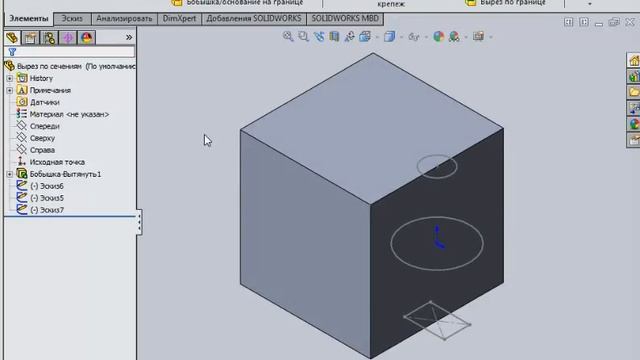The height and width of the screenshot is (360, 640).
Task: Click the blue origin marker in the viewport
Action: pyautogui.click(x=438, y=238)
